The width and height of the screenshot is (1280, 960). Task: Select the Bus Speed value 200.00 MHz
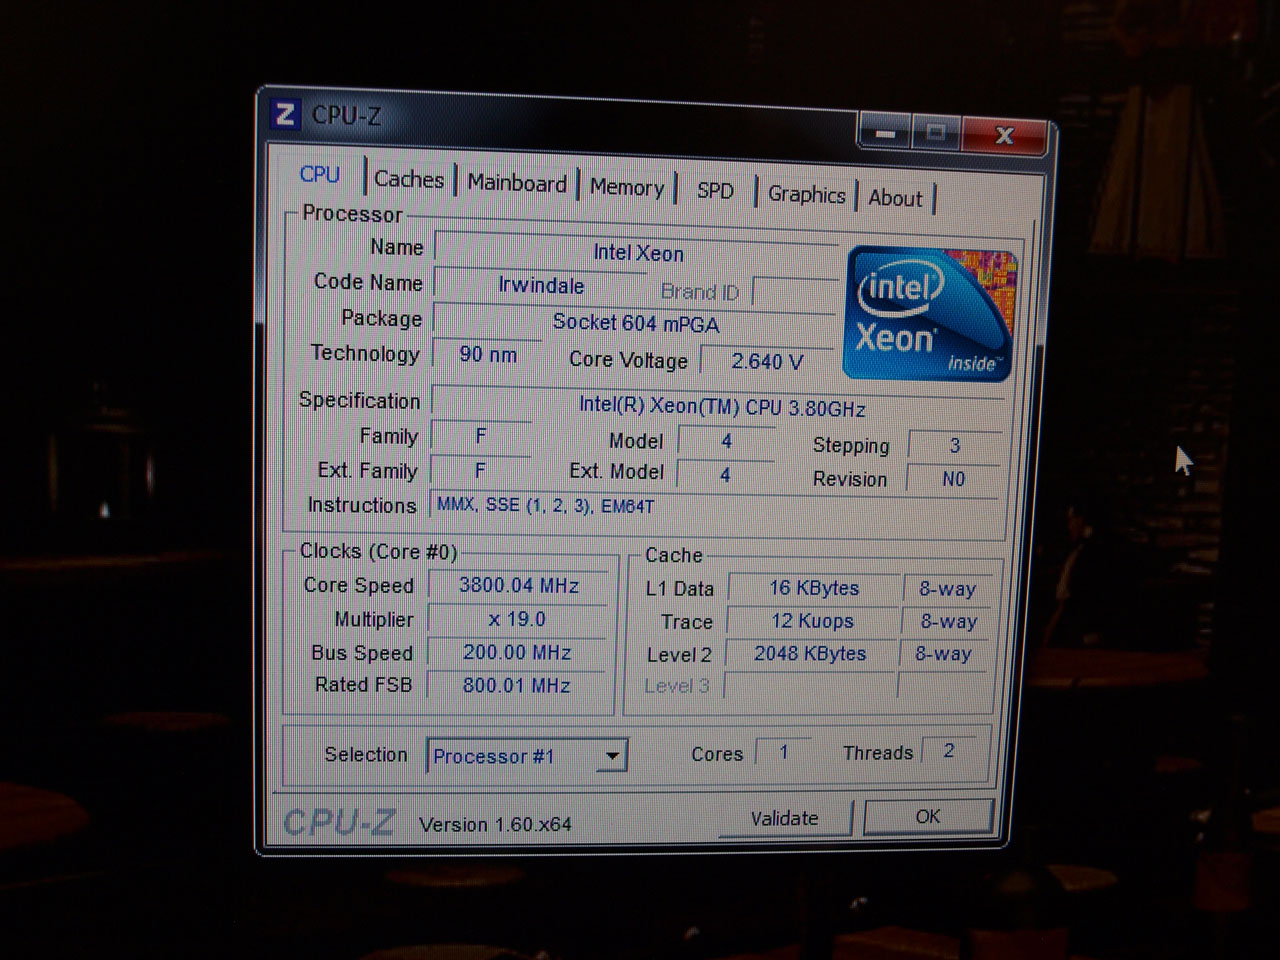[517, 653]
